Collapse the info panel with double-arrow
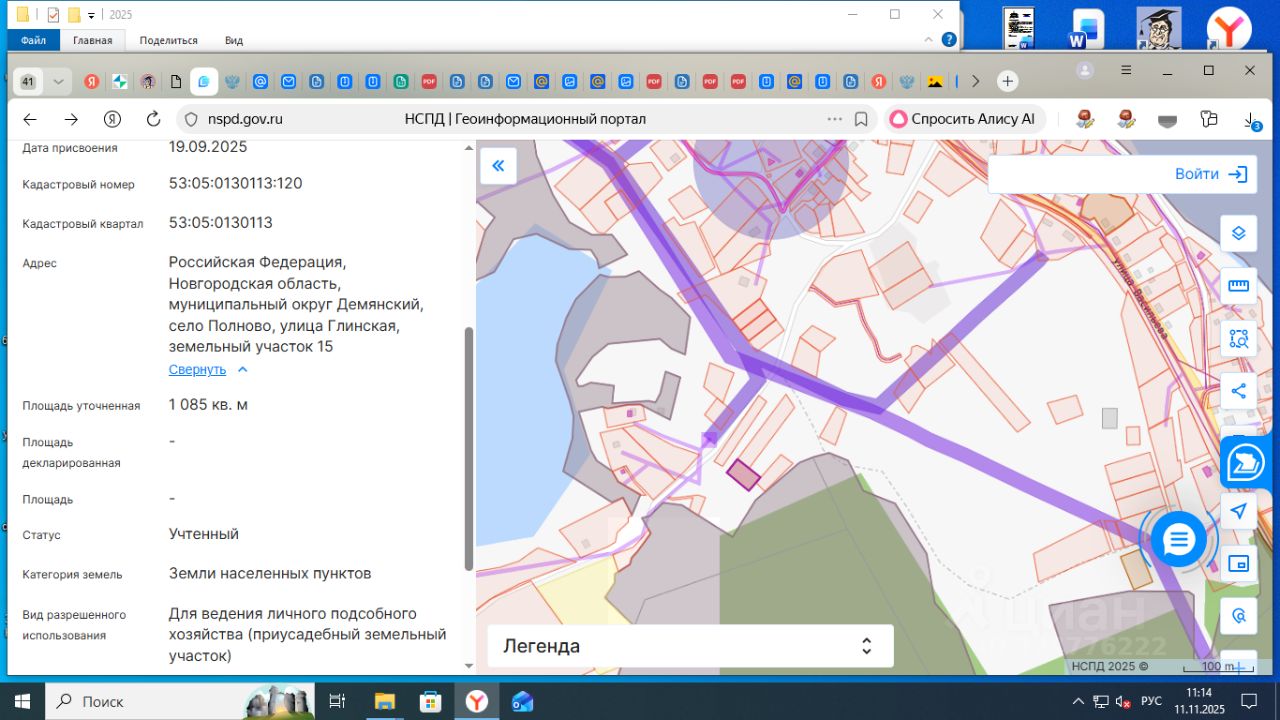1280x720 pixels. pyautogui.click(x=498, y=166)
